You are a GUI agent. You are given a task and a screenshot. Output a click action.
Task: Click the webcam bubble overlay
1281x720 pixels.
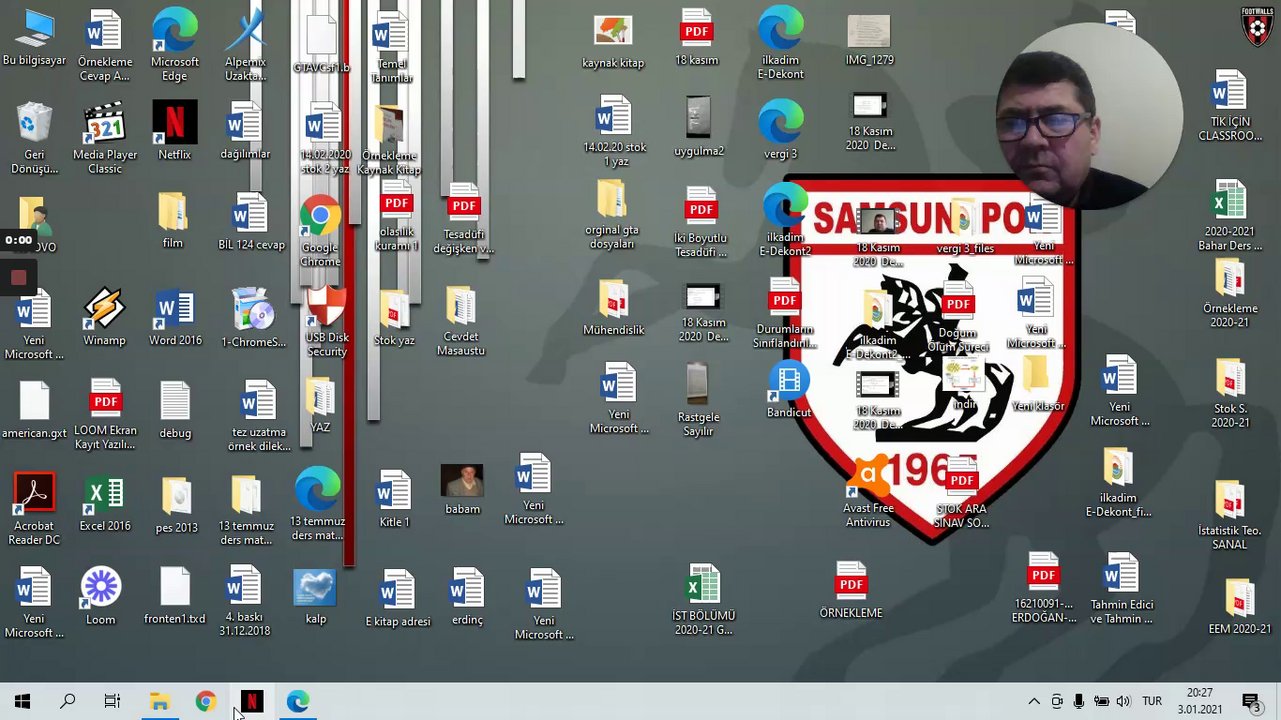(x=1090, y=115)
